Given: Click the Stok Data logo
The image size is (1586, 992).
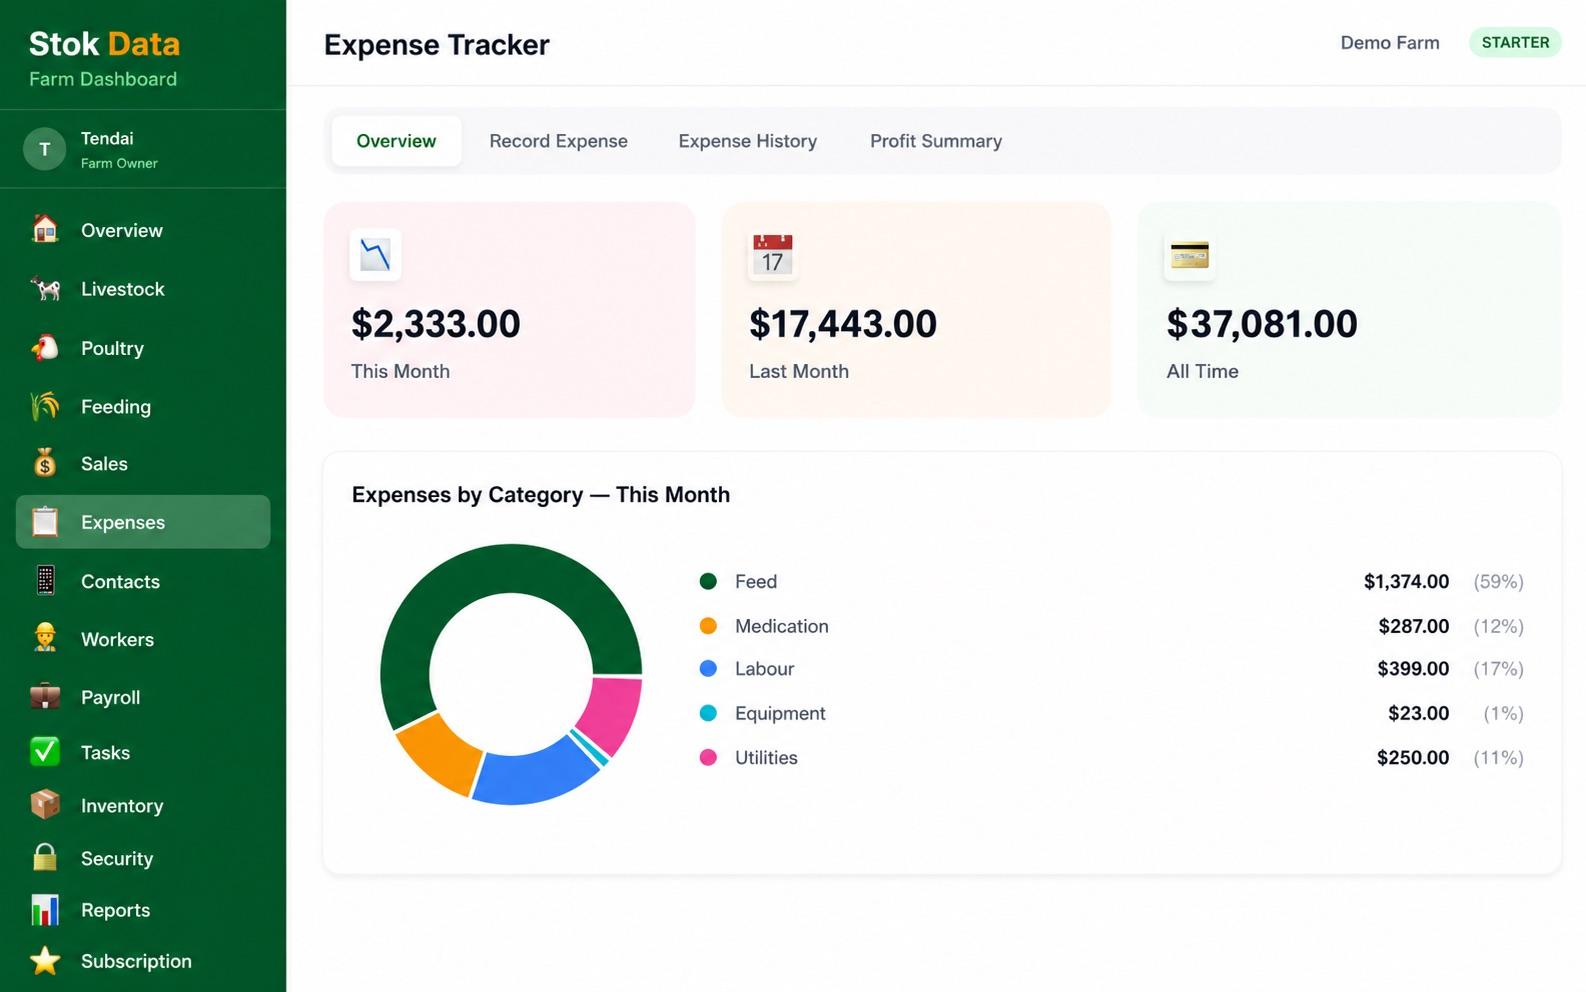Looking at the screenshot, I should coord(104,44).
